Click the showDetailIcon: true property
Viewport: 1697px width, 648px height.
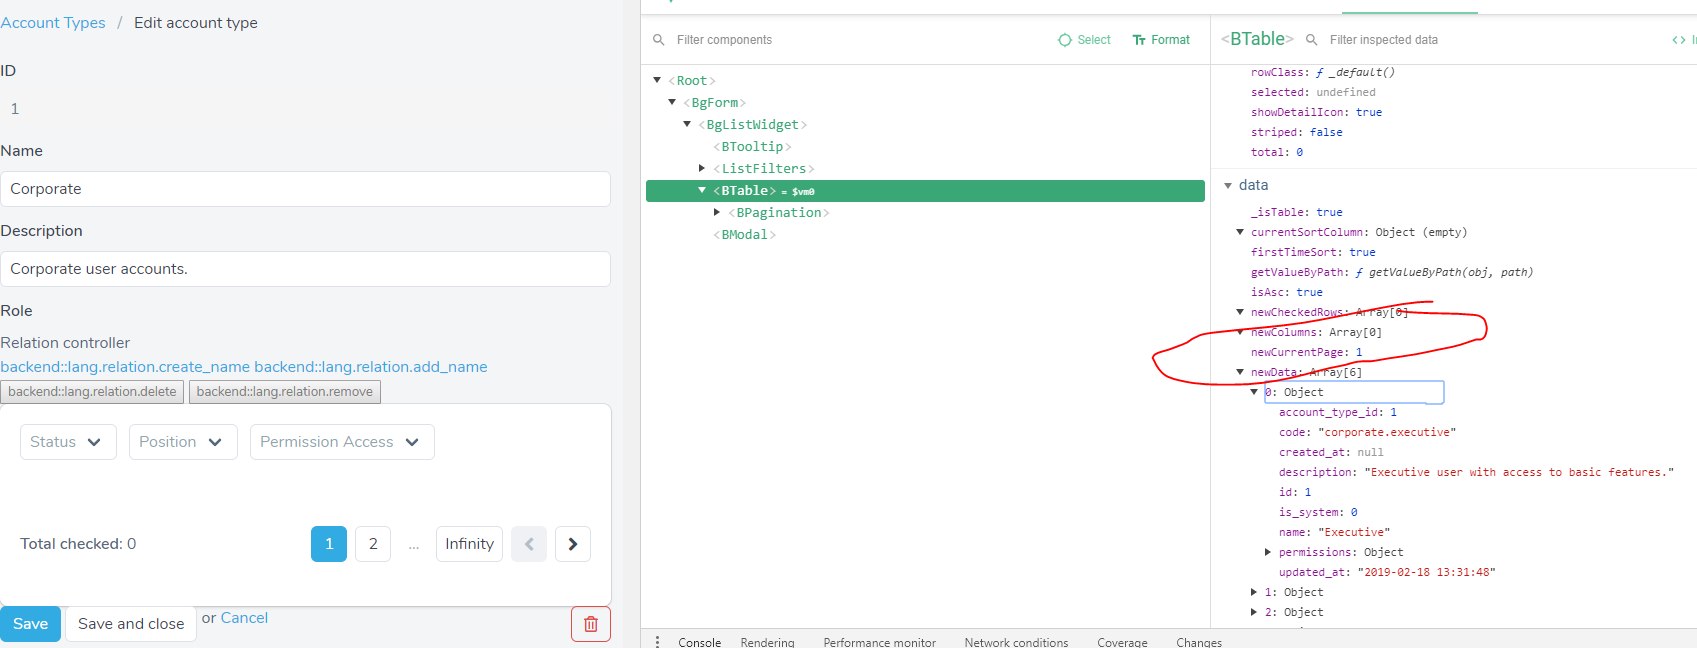point(1316,112)
